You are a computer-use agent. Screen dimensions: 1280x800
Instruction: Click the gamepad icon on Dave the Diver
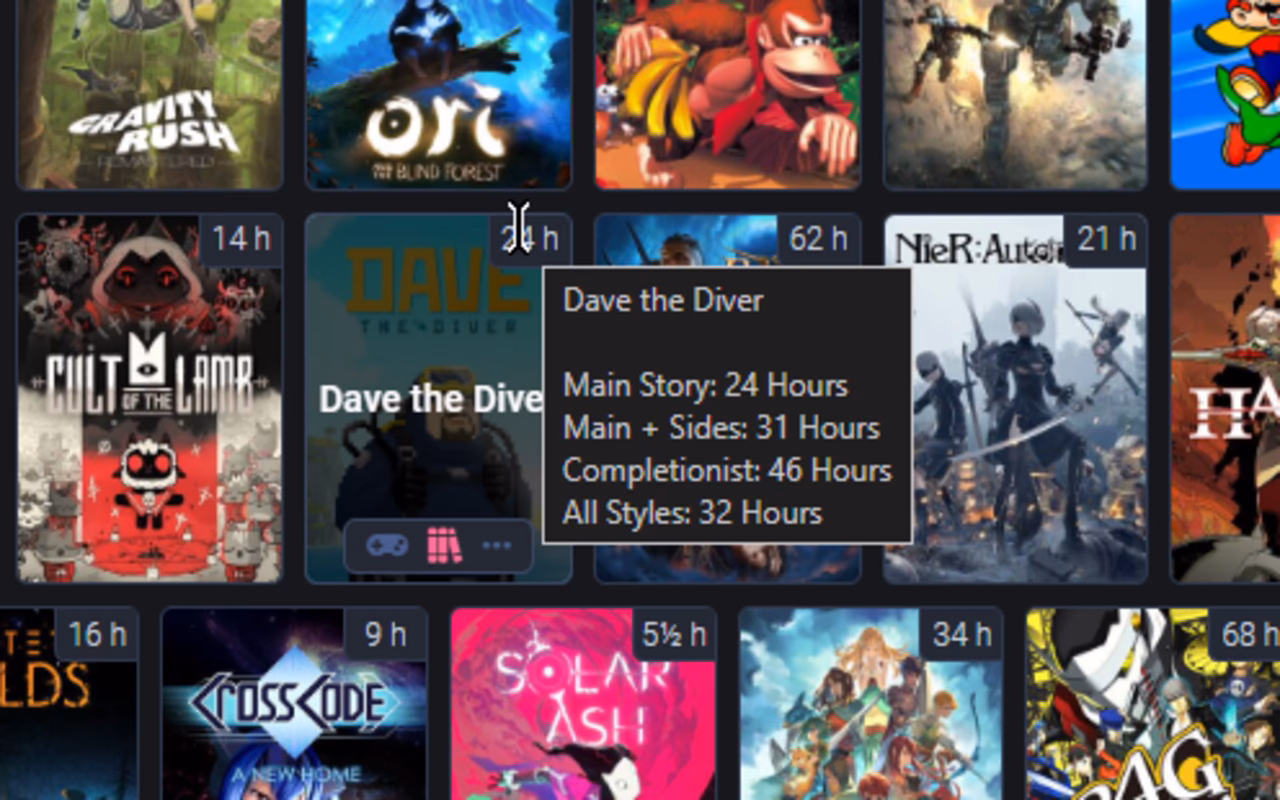click(386, 546)
